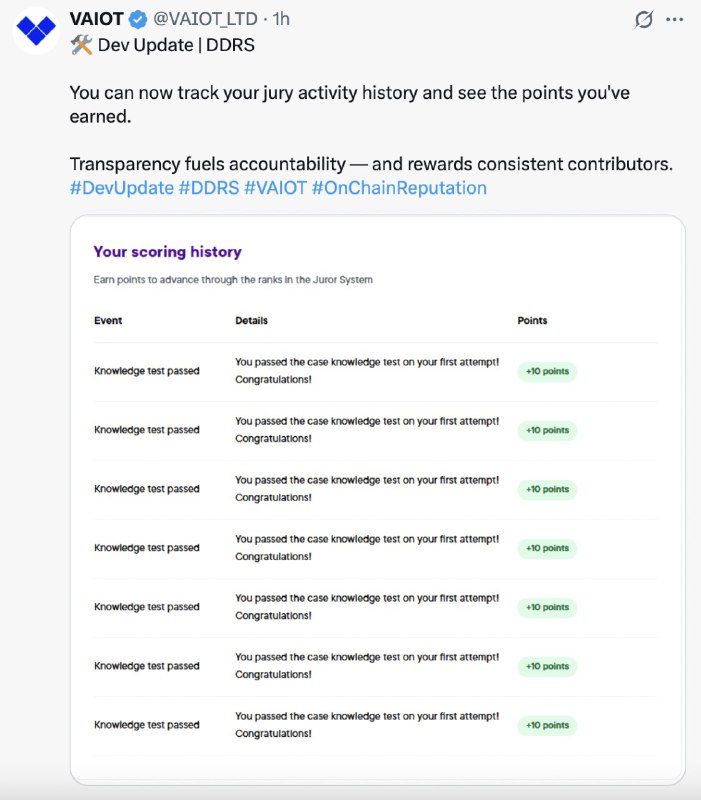Viewport: 701px width, 800px height.
Task: Open the VAIOT profile avatar
Action: coord(36,31)
